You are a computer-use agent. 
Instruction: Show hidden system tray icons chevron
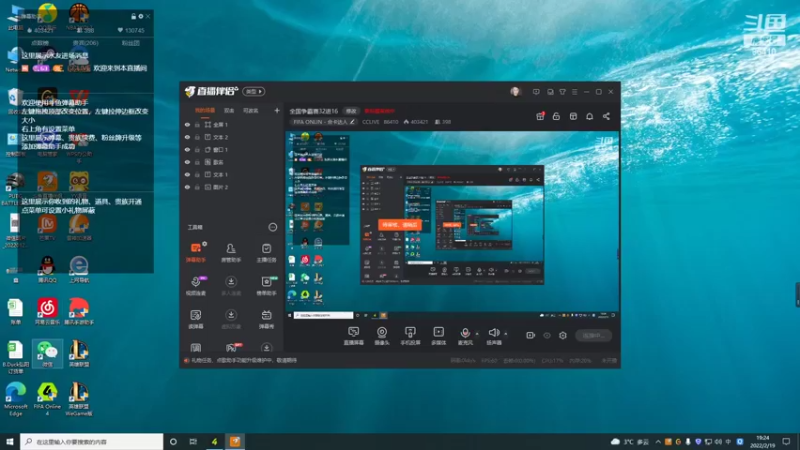[658, 442]
